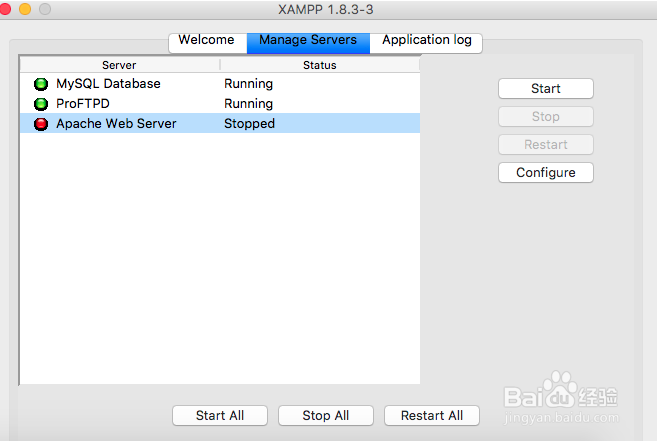Screen dimensions: 657x441
Task: Click the Server column header
Action: [119, 65]
